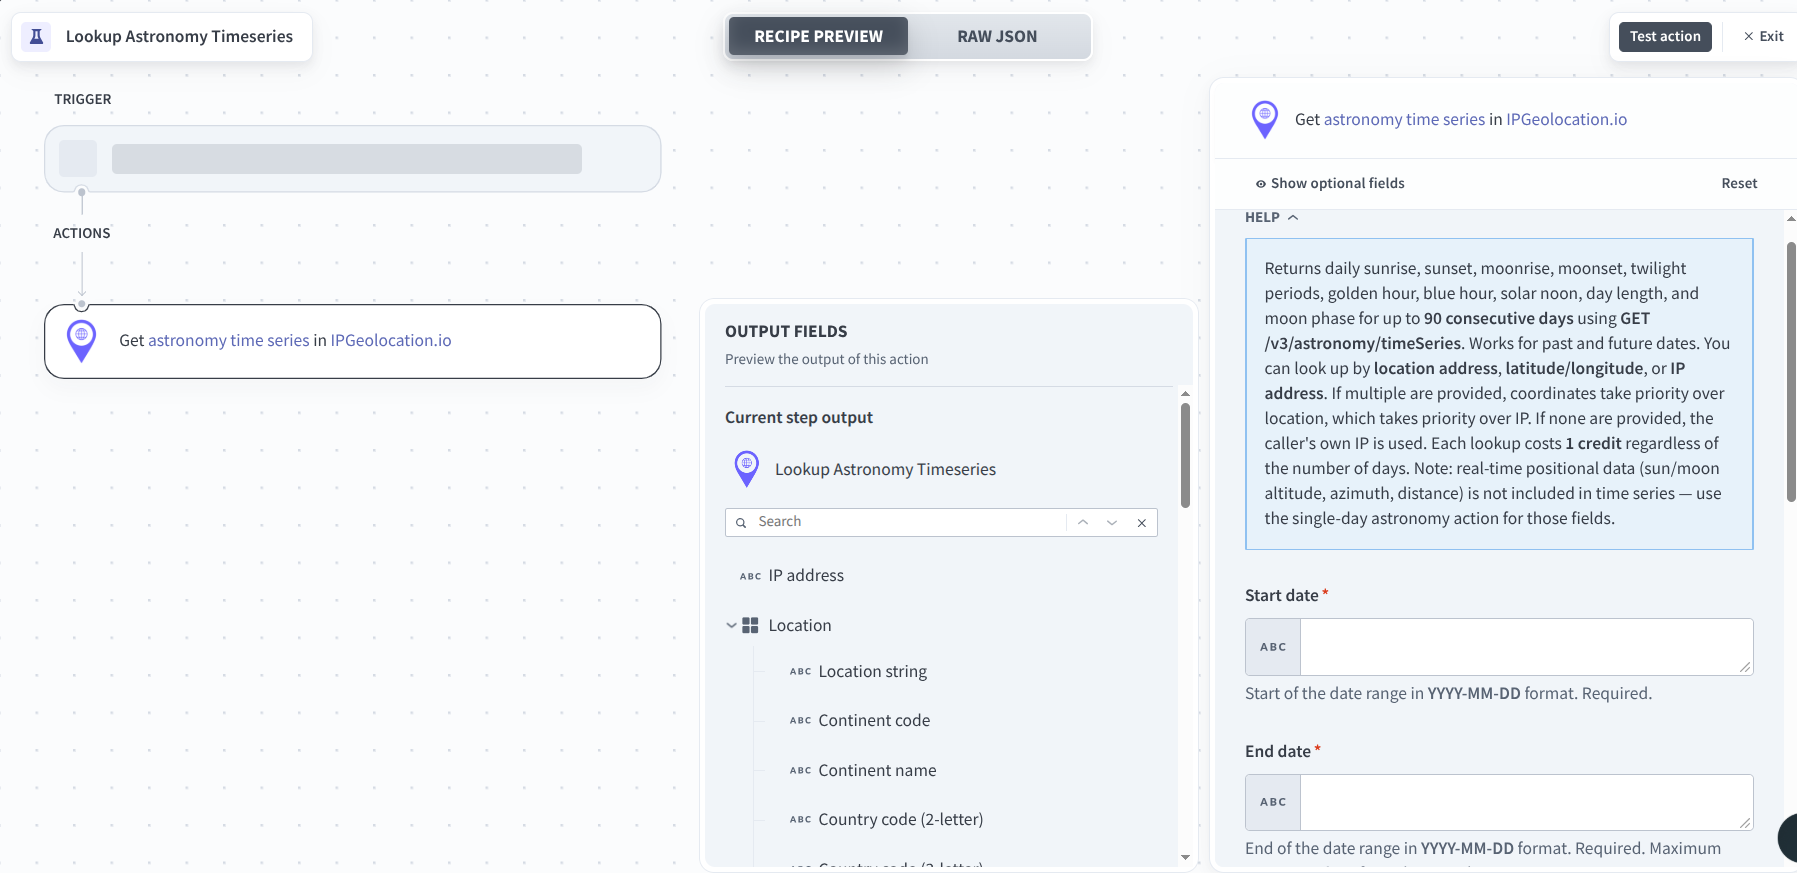Screen dimensions: 1797x873
Task: Click the Lookup Astronomy Timeseries recipe title
Action: click(179, 36)
